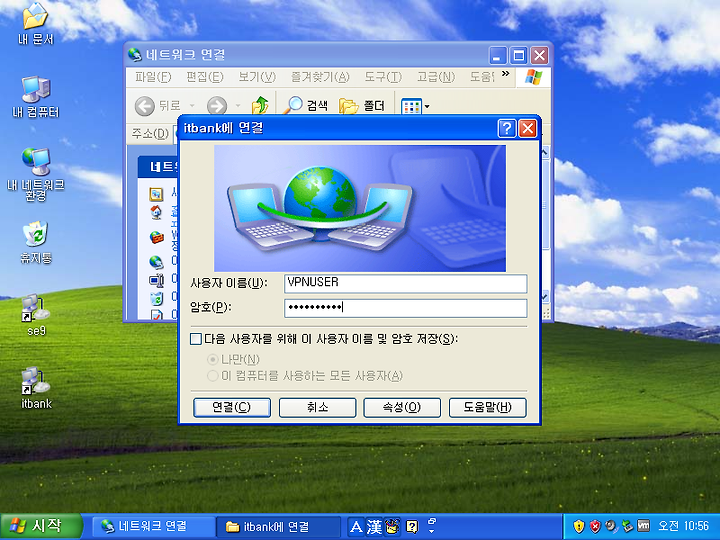Open the 파일(F) menu
This screenshot has width=720, height=540.
coord(153,77)
